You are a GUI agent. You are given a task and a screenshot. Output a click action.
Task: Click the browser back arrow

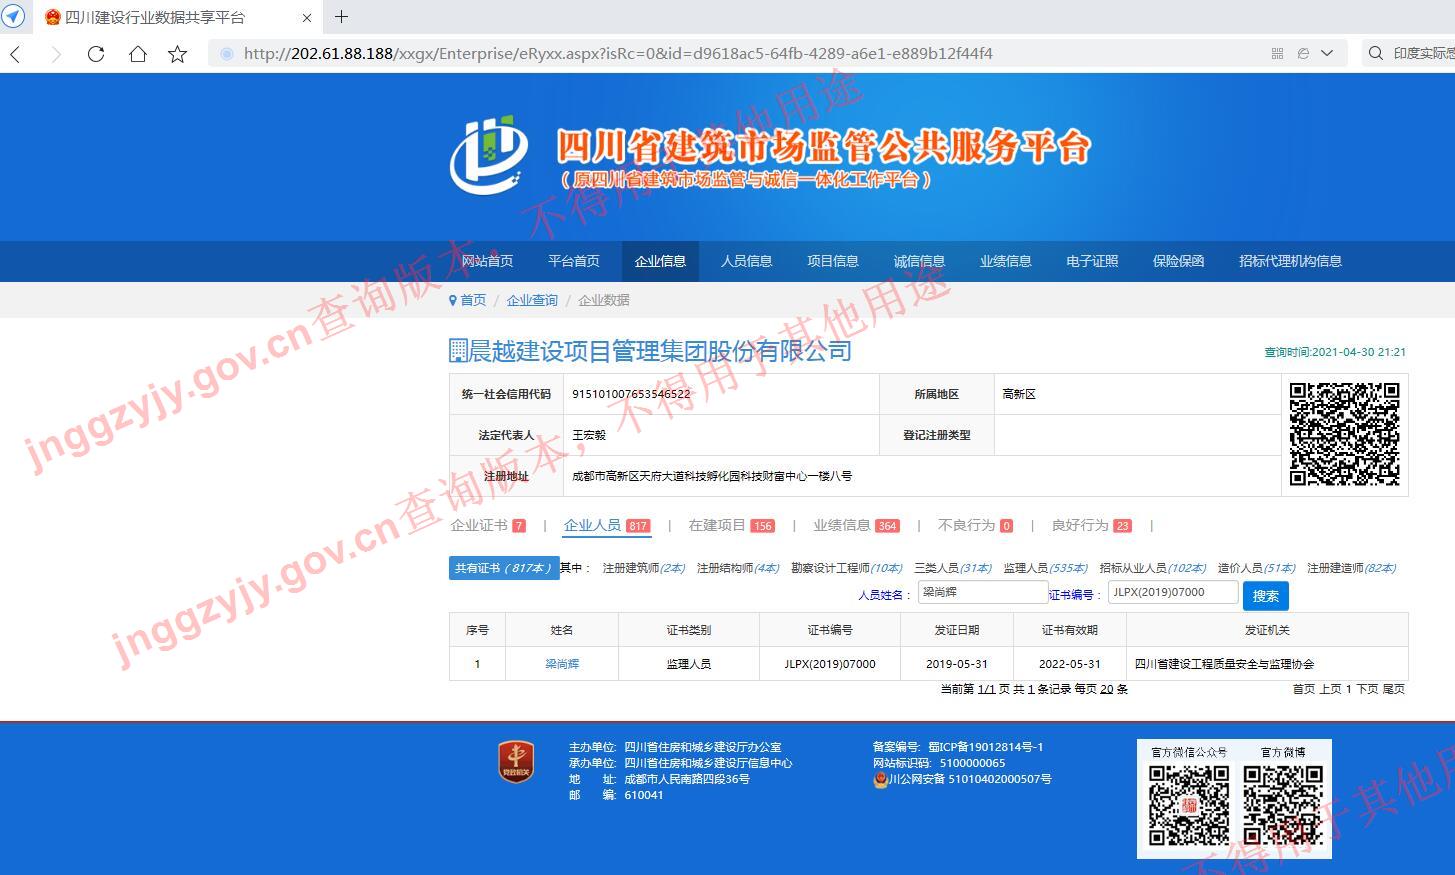(x=15, y=54)
